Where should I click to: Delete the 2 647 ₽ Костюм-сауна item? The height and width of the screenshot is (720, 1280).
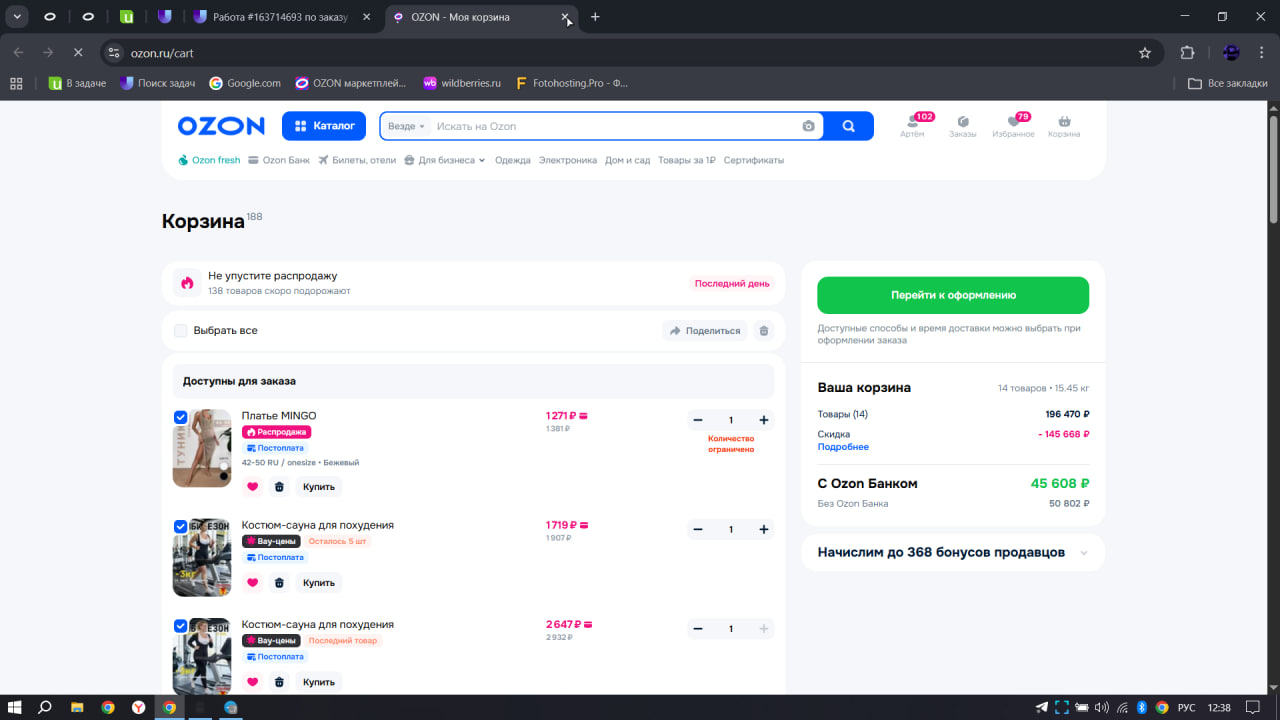pyautogui.click(x=279, y=682)
